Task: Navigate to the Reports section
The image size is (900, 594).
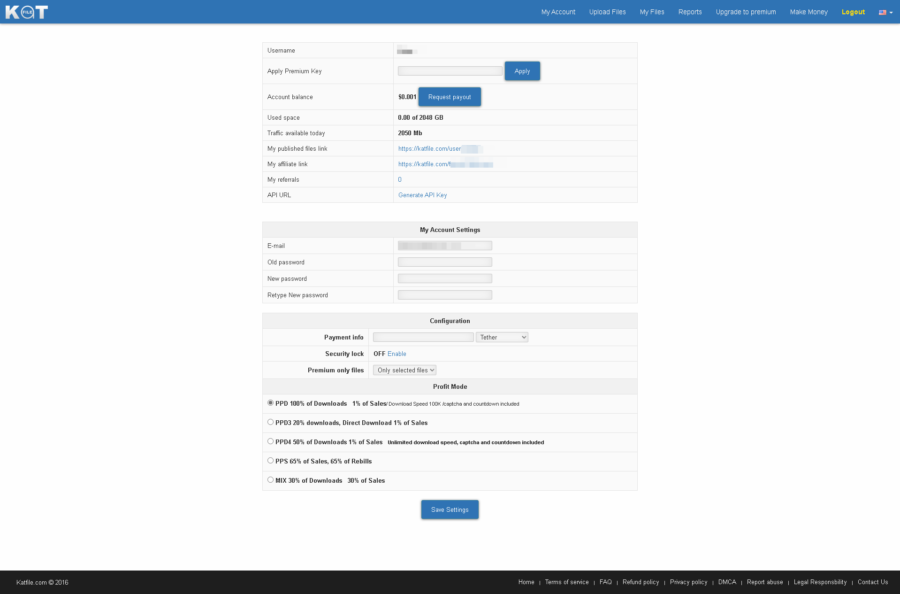Action: 689,12
